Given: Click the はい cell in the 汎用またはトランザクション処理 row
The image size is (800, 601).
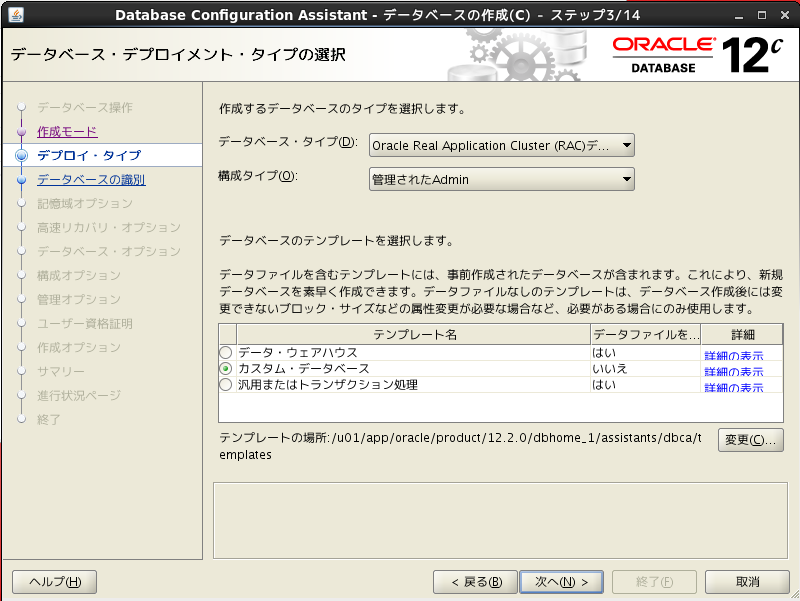Looking at the screenshot, I should (x=646, y=385).
